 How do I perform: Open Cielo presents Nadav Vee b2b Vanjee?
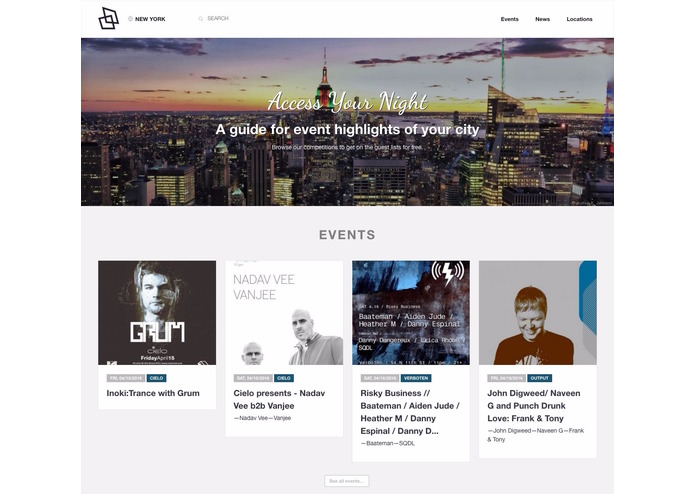point(279,400)
